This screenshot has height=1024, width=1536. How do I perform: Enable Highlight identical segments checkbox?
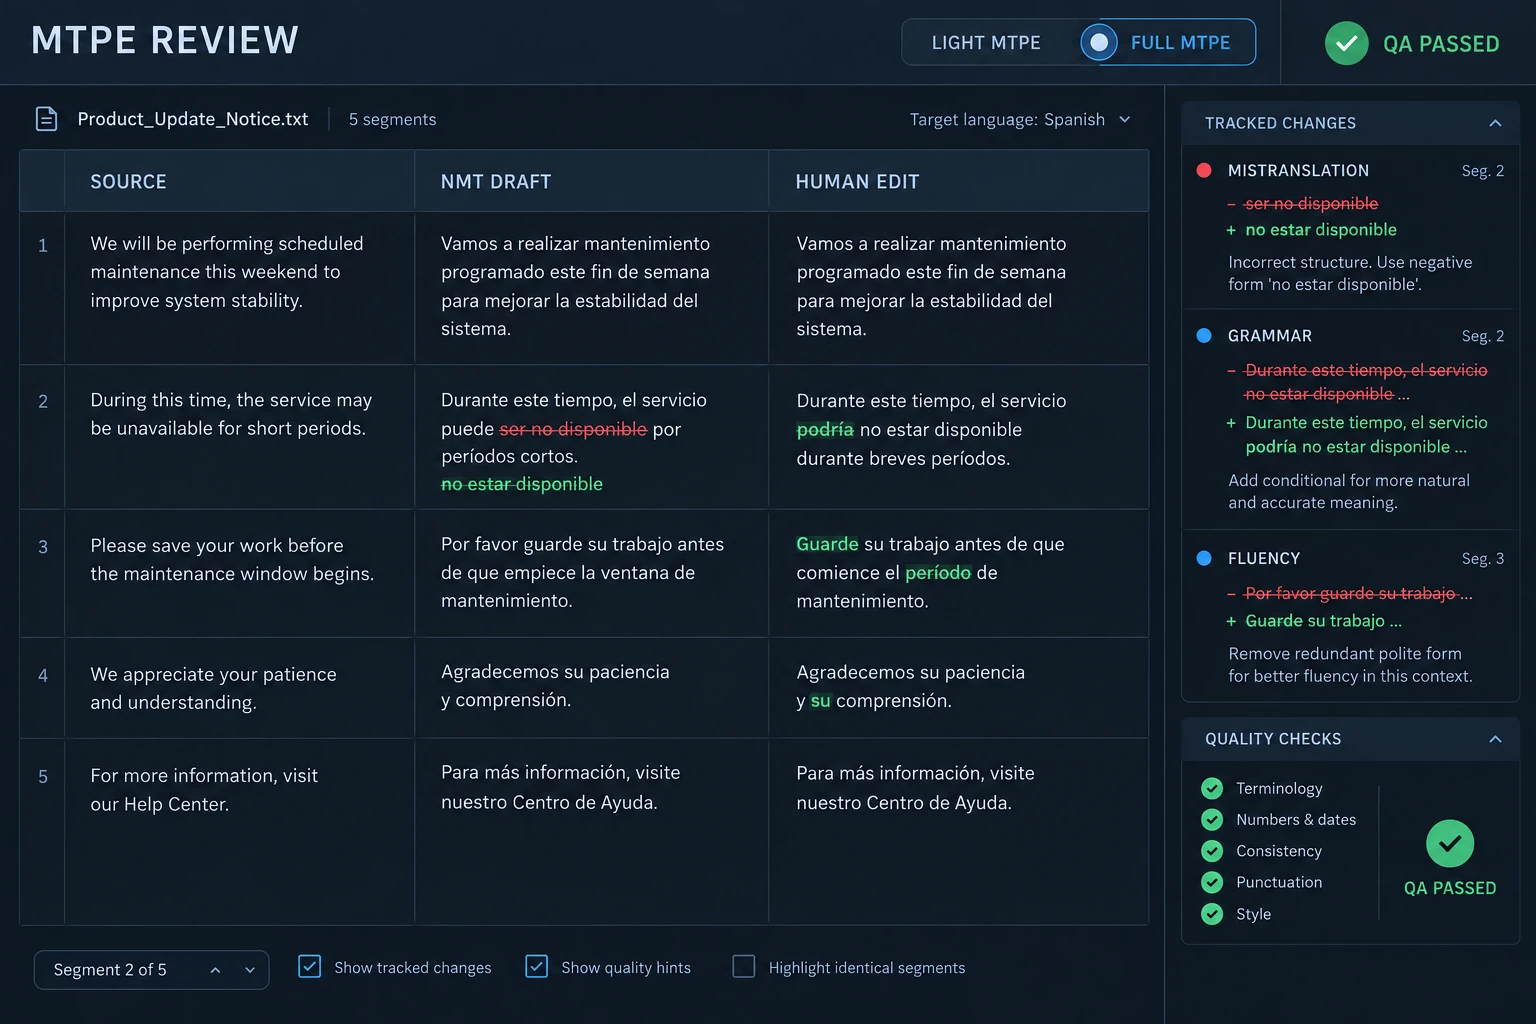click(744, 967)
